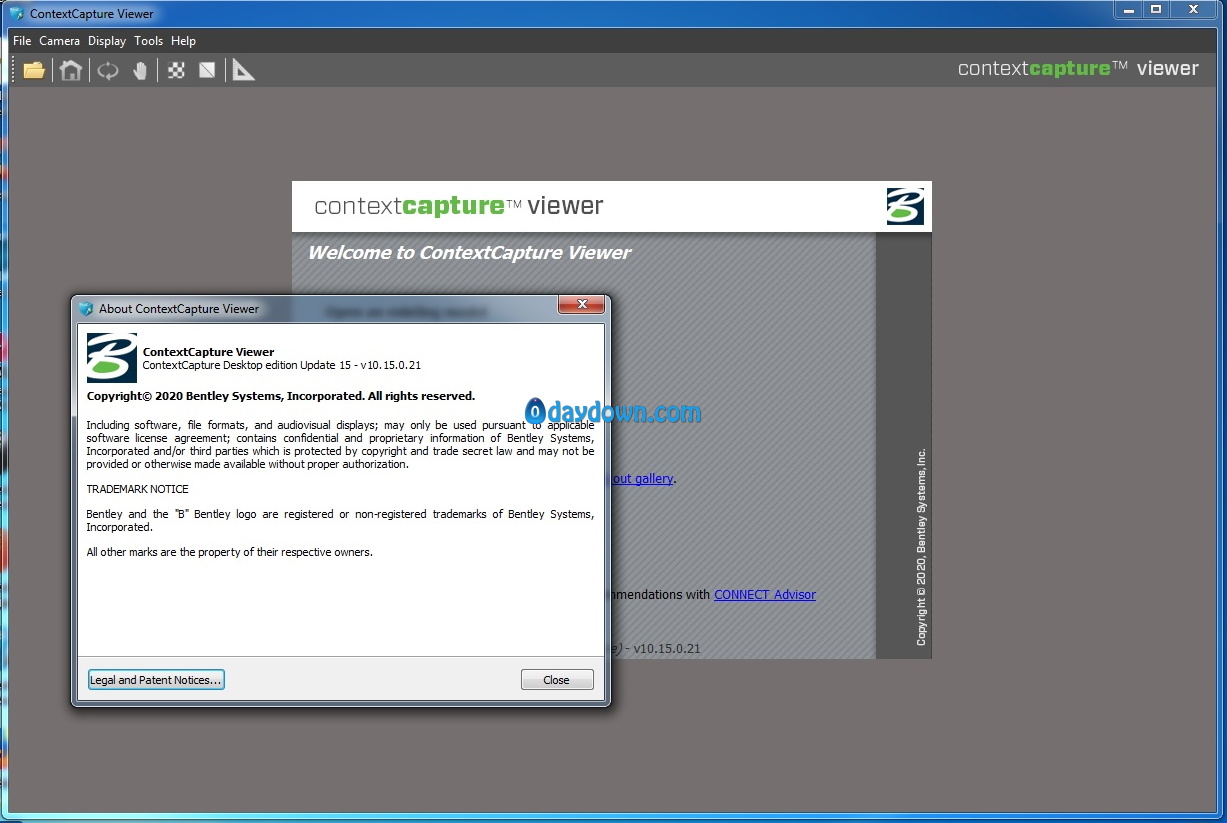Click bold 'ContextCapture Viewer' name in About dialog

click(x=208, y=352)
